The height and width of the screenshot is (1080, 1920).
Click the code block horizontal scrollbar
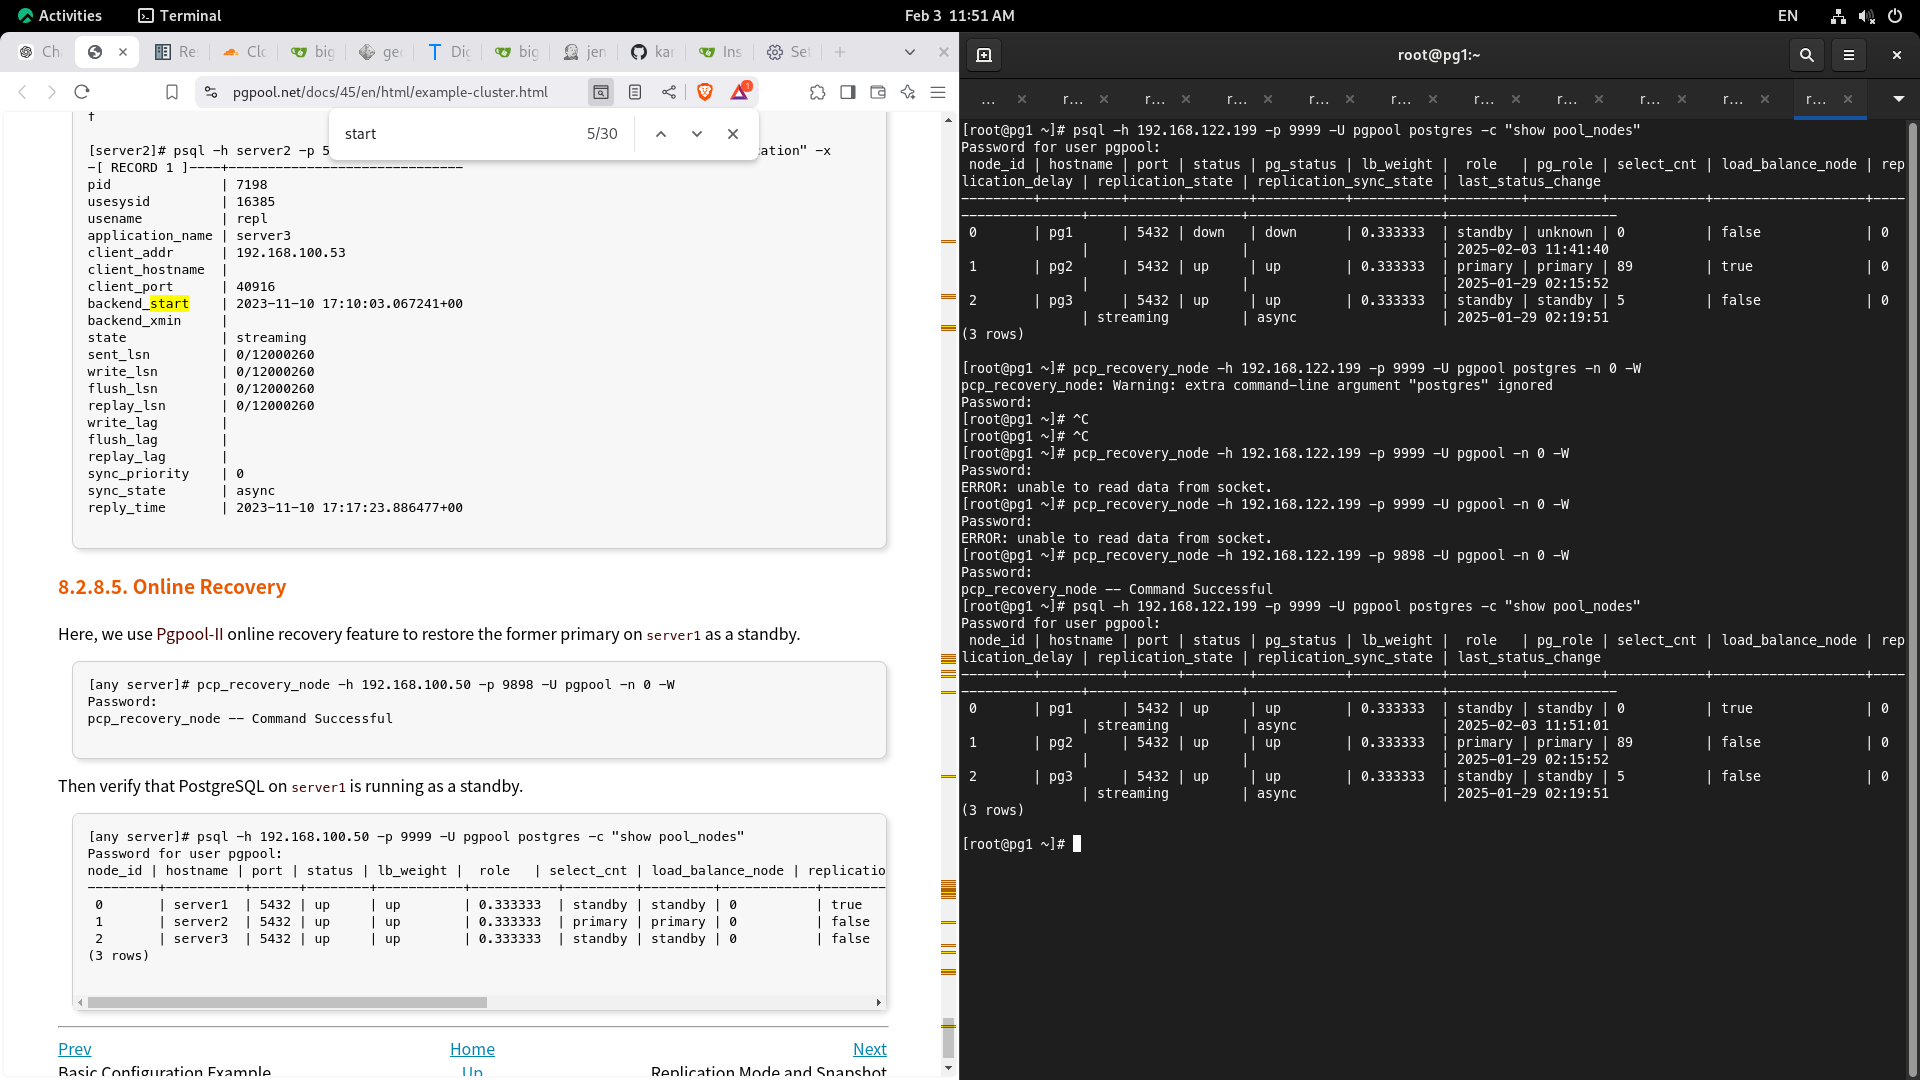coord(287,1002)
